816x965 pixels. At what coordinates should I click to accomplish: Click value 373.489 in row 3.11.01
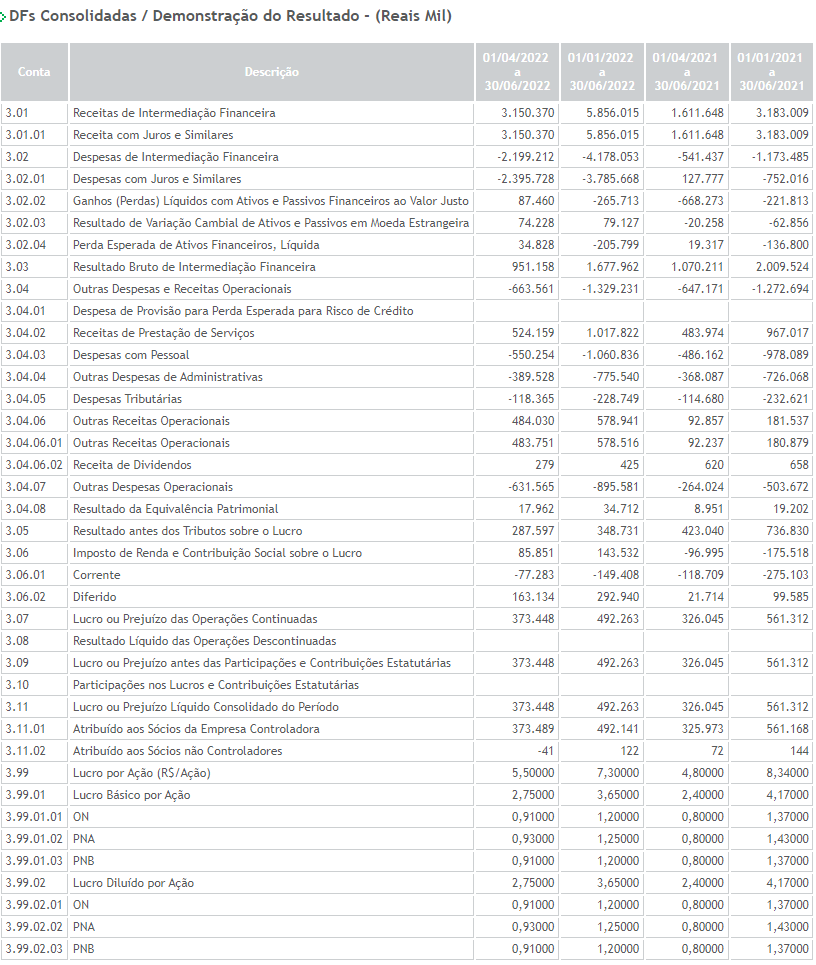point(533,729)
